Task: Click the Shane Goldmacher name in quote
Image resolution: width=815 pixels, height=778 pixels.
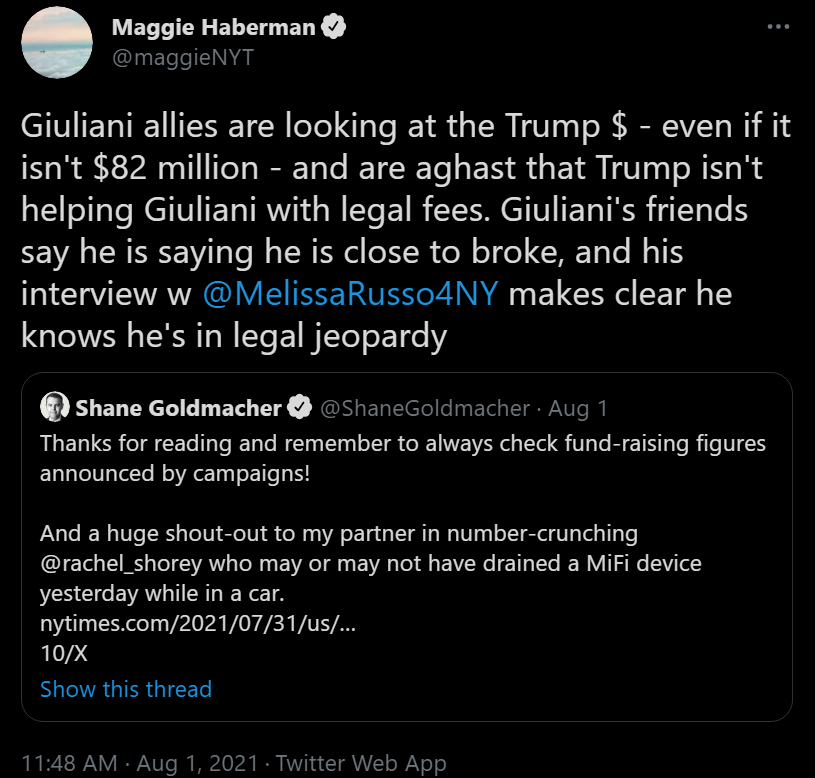Action: 176,407
